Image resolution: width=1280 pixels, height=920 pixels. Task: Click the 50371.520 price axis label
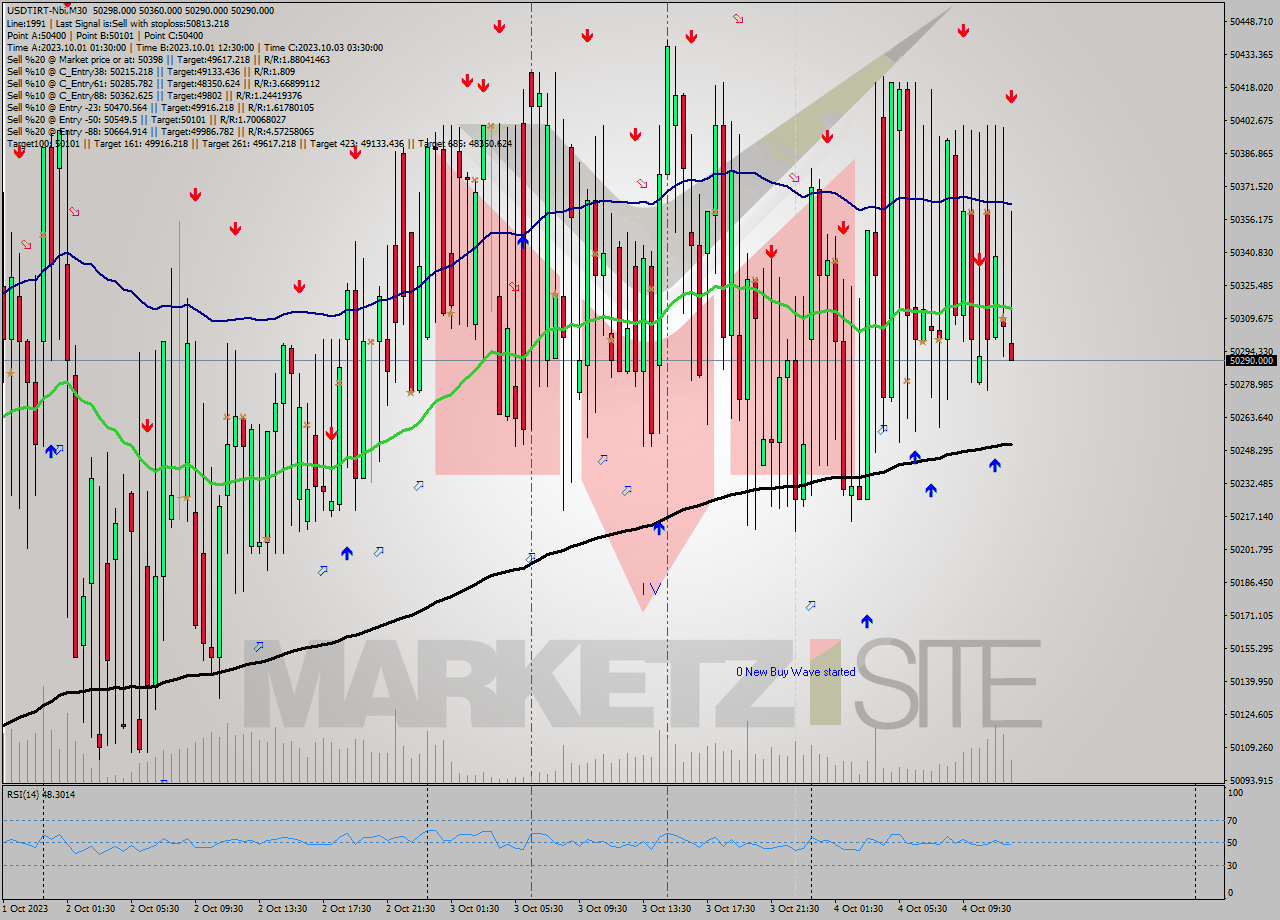(x=1251, y=186)
